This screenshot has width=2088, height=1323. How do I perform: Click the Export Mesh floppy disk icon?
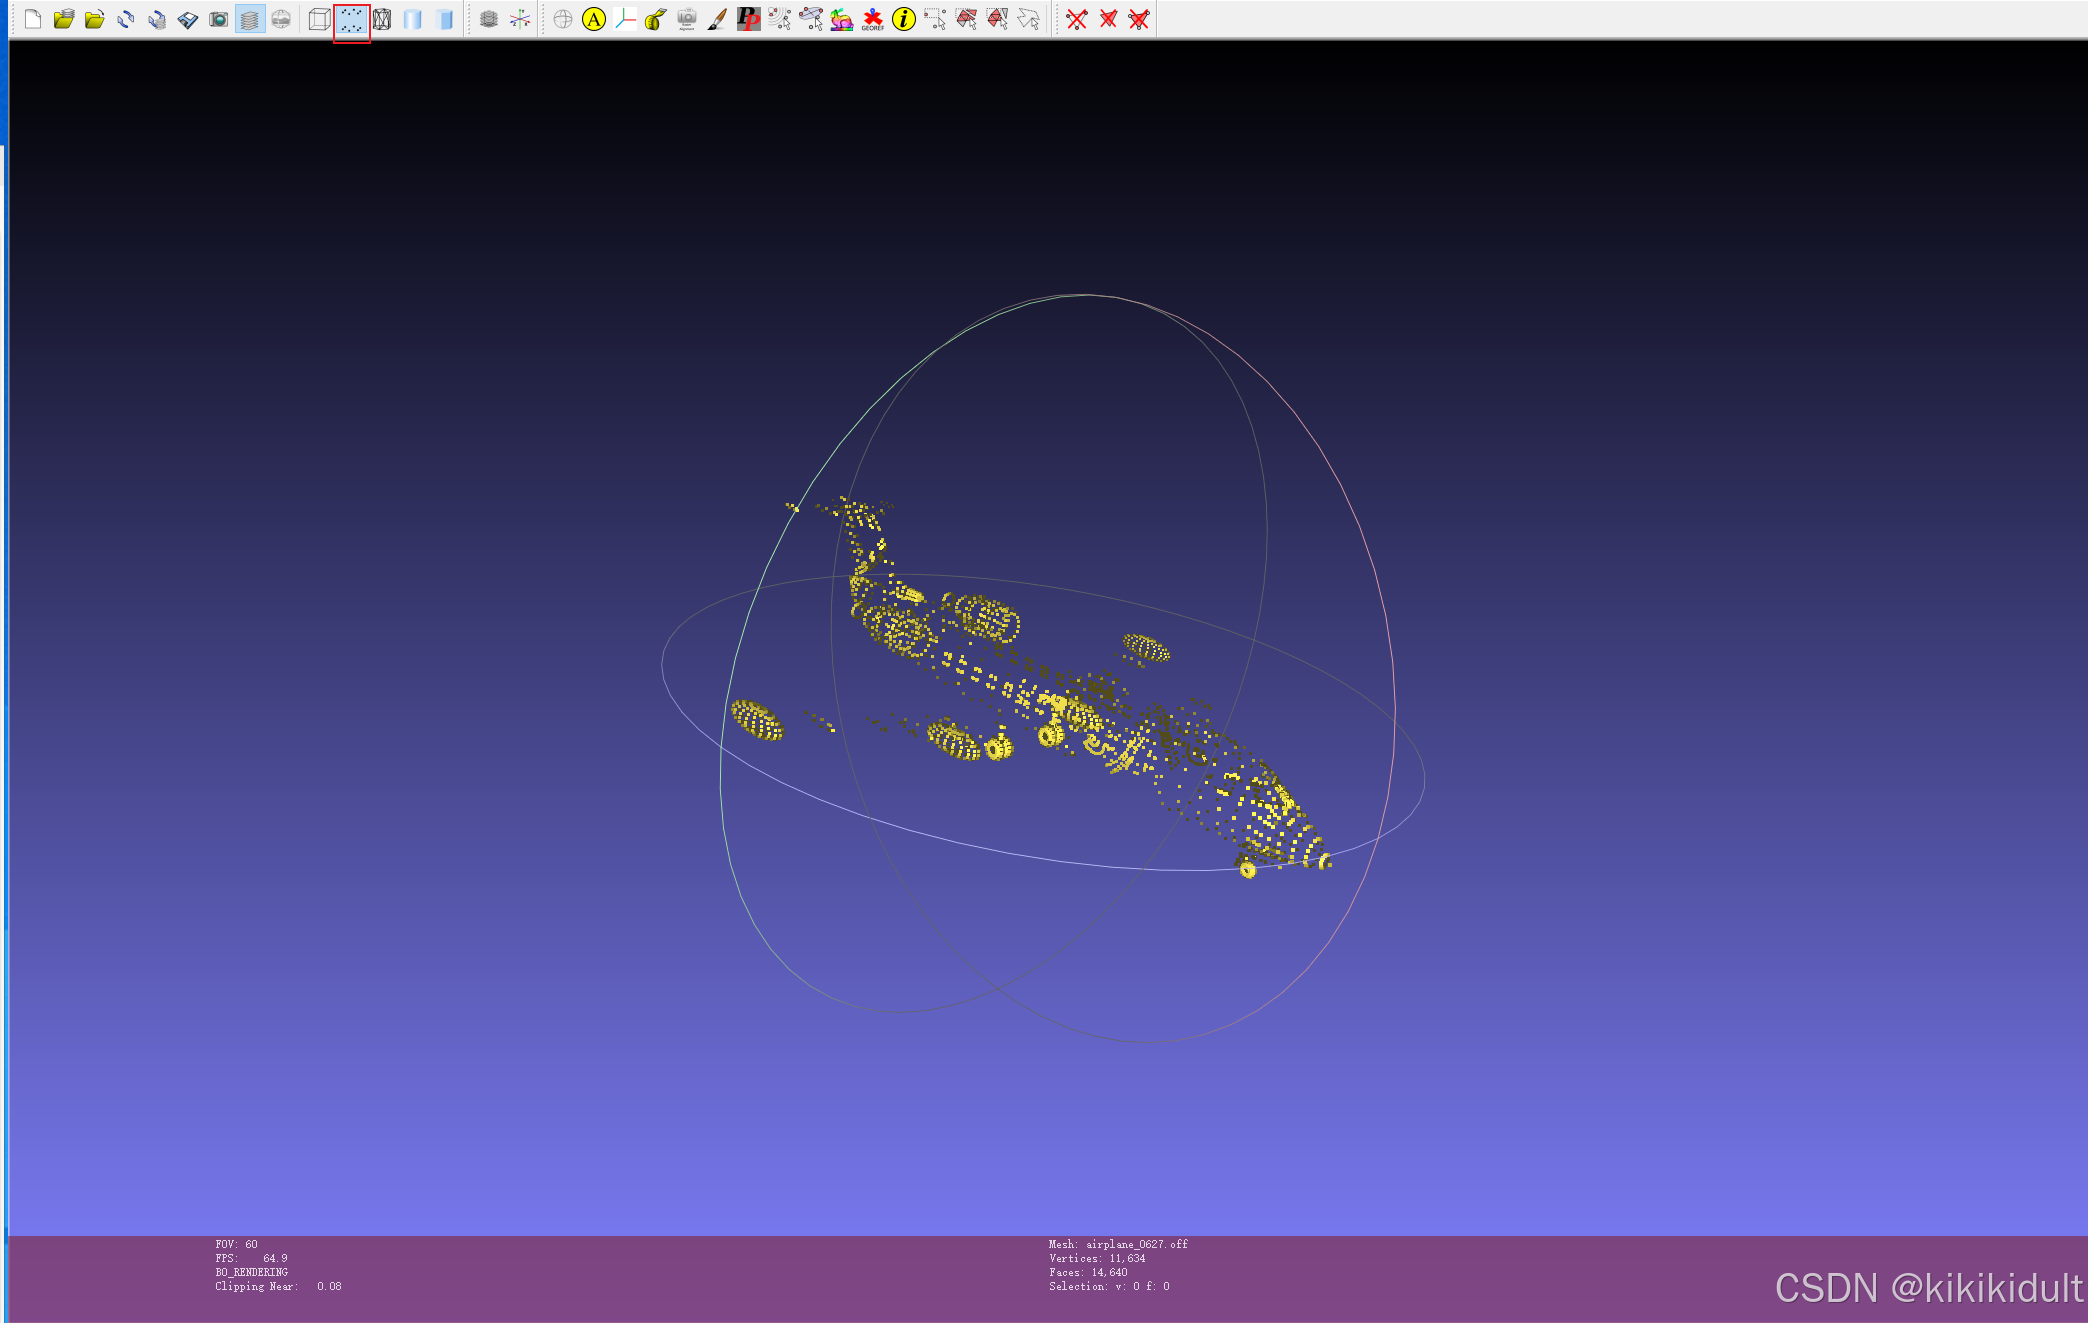pyautogui.click(x=187, y=19)
